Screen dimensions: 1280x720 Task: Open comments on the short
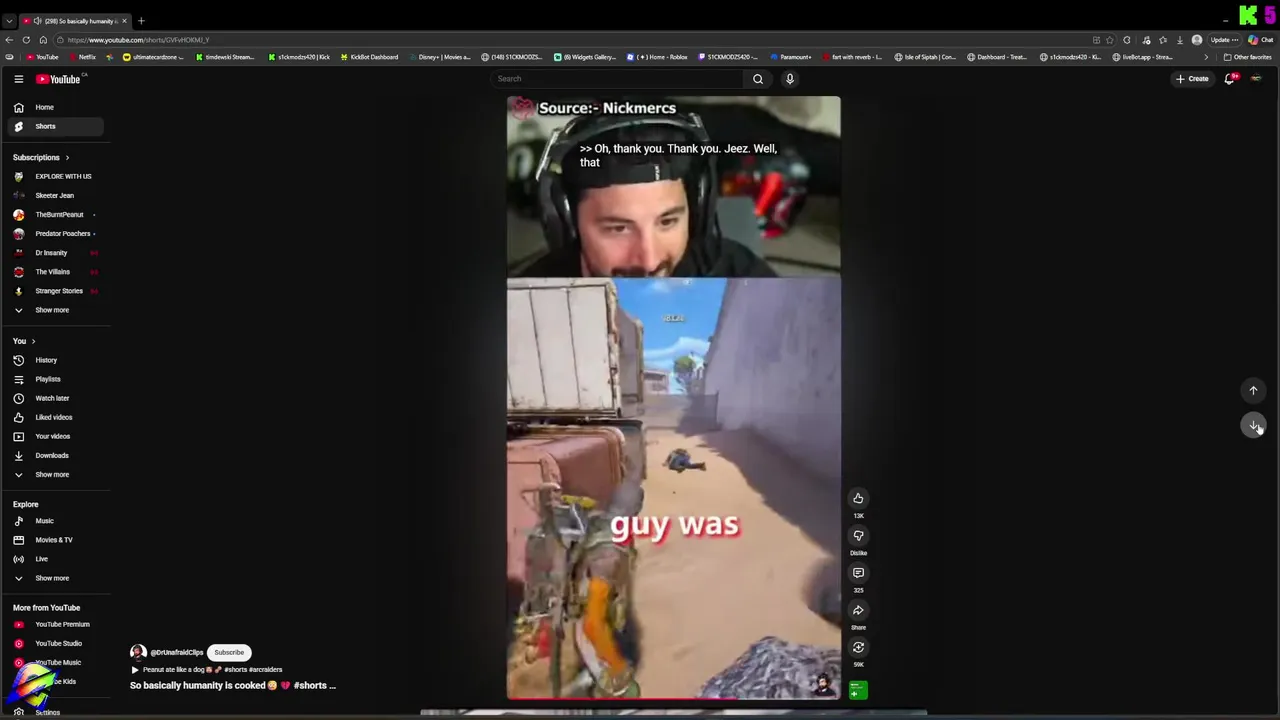pyautogui.click(x=858, y=573)
